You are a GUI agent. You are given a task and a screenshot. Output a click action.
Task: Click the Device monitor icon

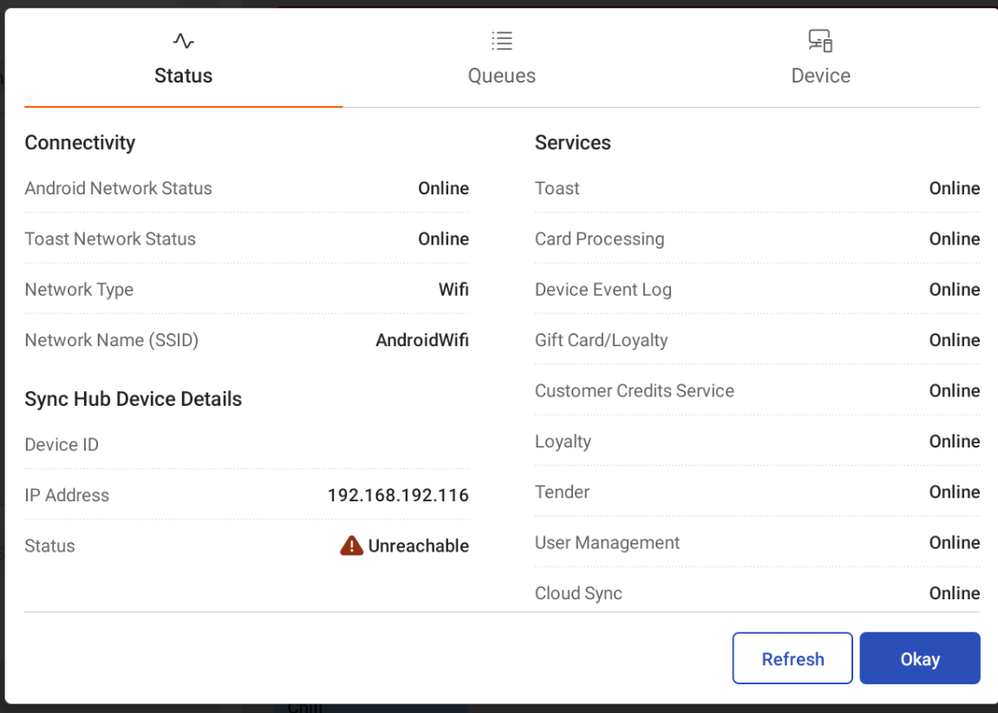point(820,41)
